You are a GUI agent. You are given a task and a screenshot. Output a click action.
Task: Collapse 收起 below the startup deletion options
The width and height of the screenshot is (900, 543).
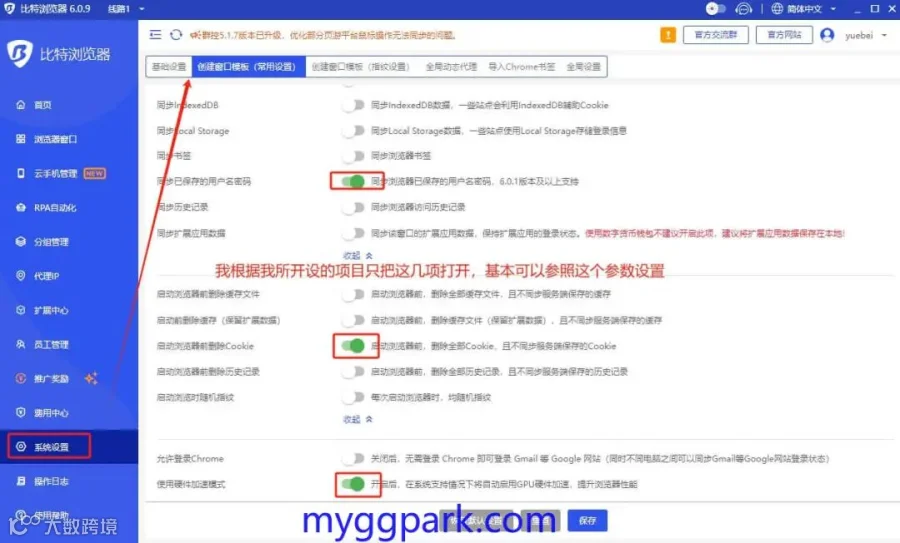[x=358, y=420]
